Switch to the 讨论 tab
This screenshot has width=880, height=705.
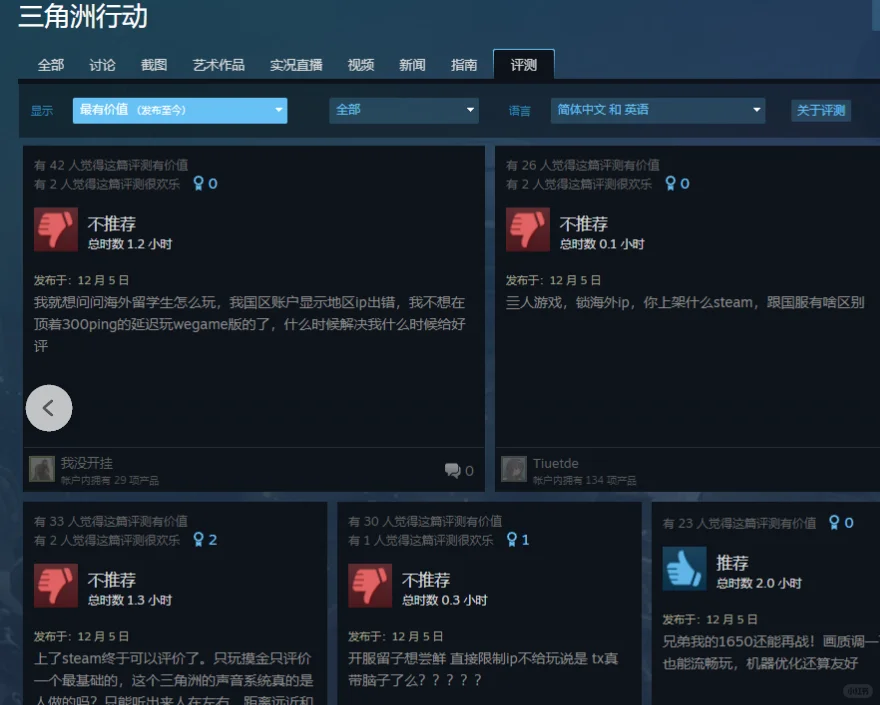(102, 65)
